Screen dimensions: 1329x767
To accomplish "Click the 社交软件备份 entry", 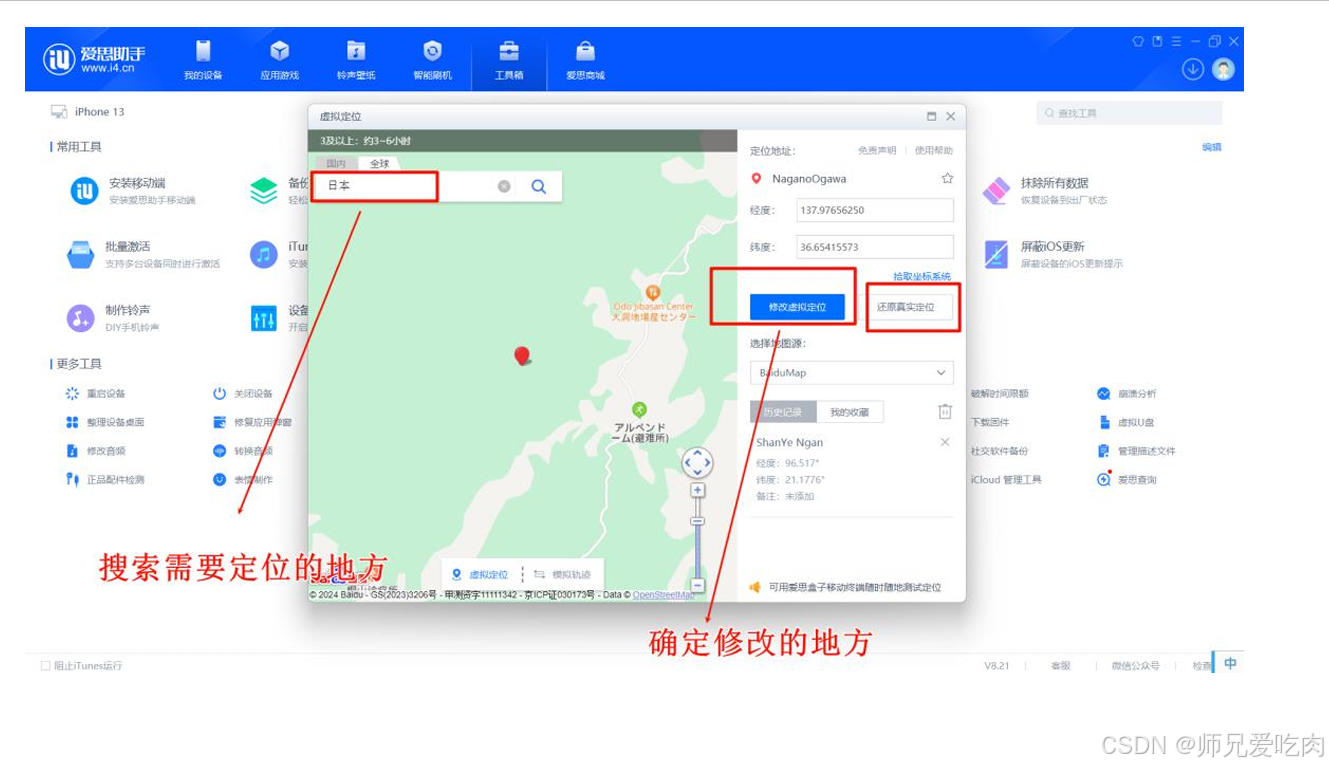I will (999, 451).
